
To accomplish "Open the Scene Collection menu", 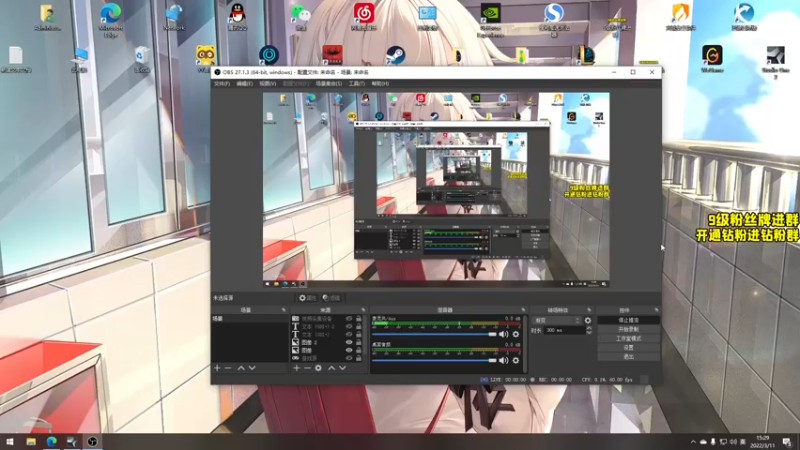I will coord(329,83).
